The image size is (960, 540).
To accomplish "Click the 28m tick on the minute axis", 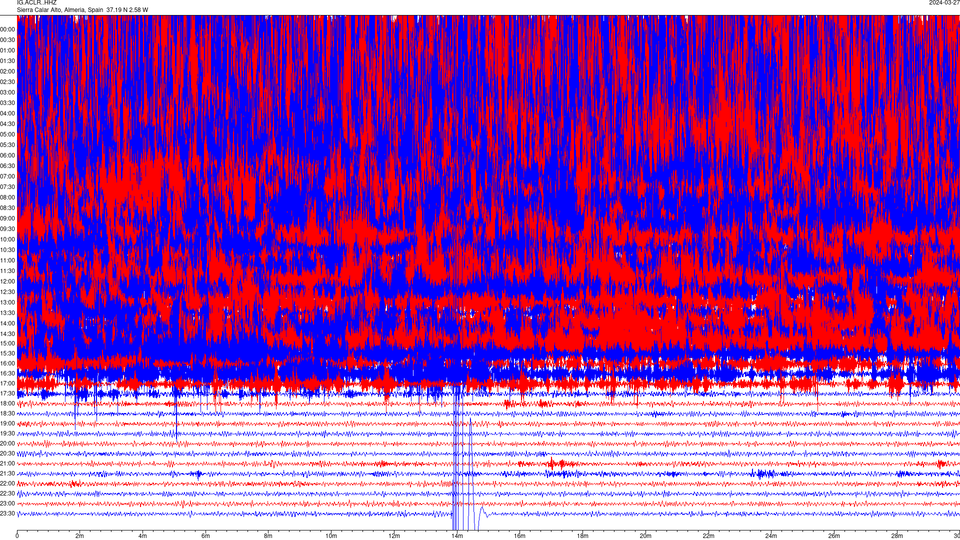I will click(x=897, y=536).
